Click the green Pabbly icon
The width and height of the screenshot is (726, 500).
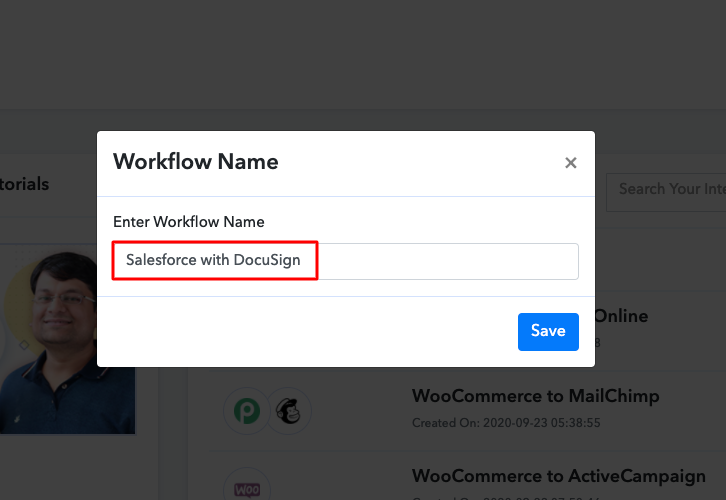point(246,411)
